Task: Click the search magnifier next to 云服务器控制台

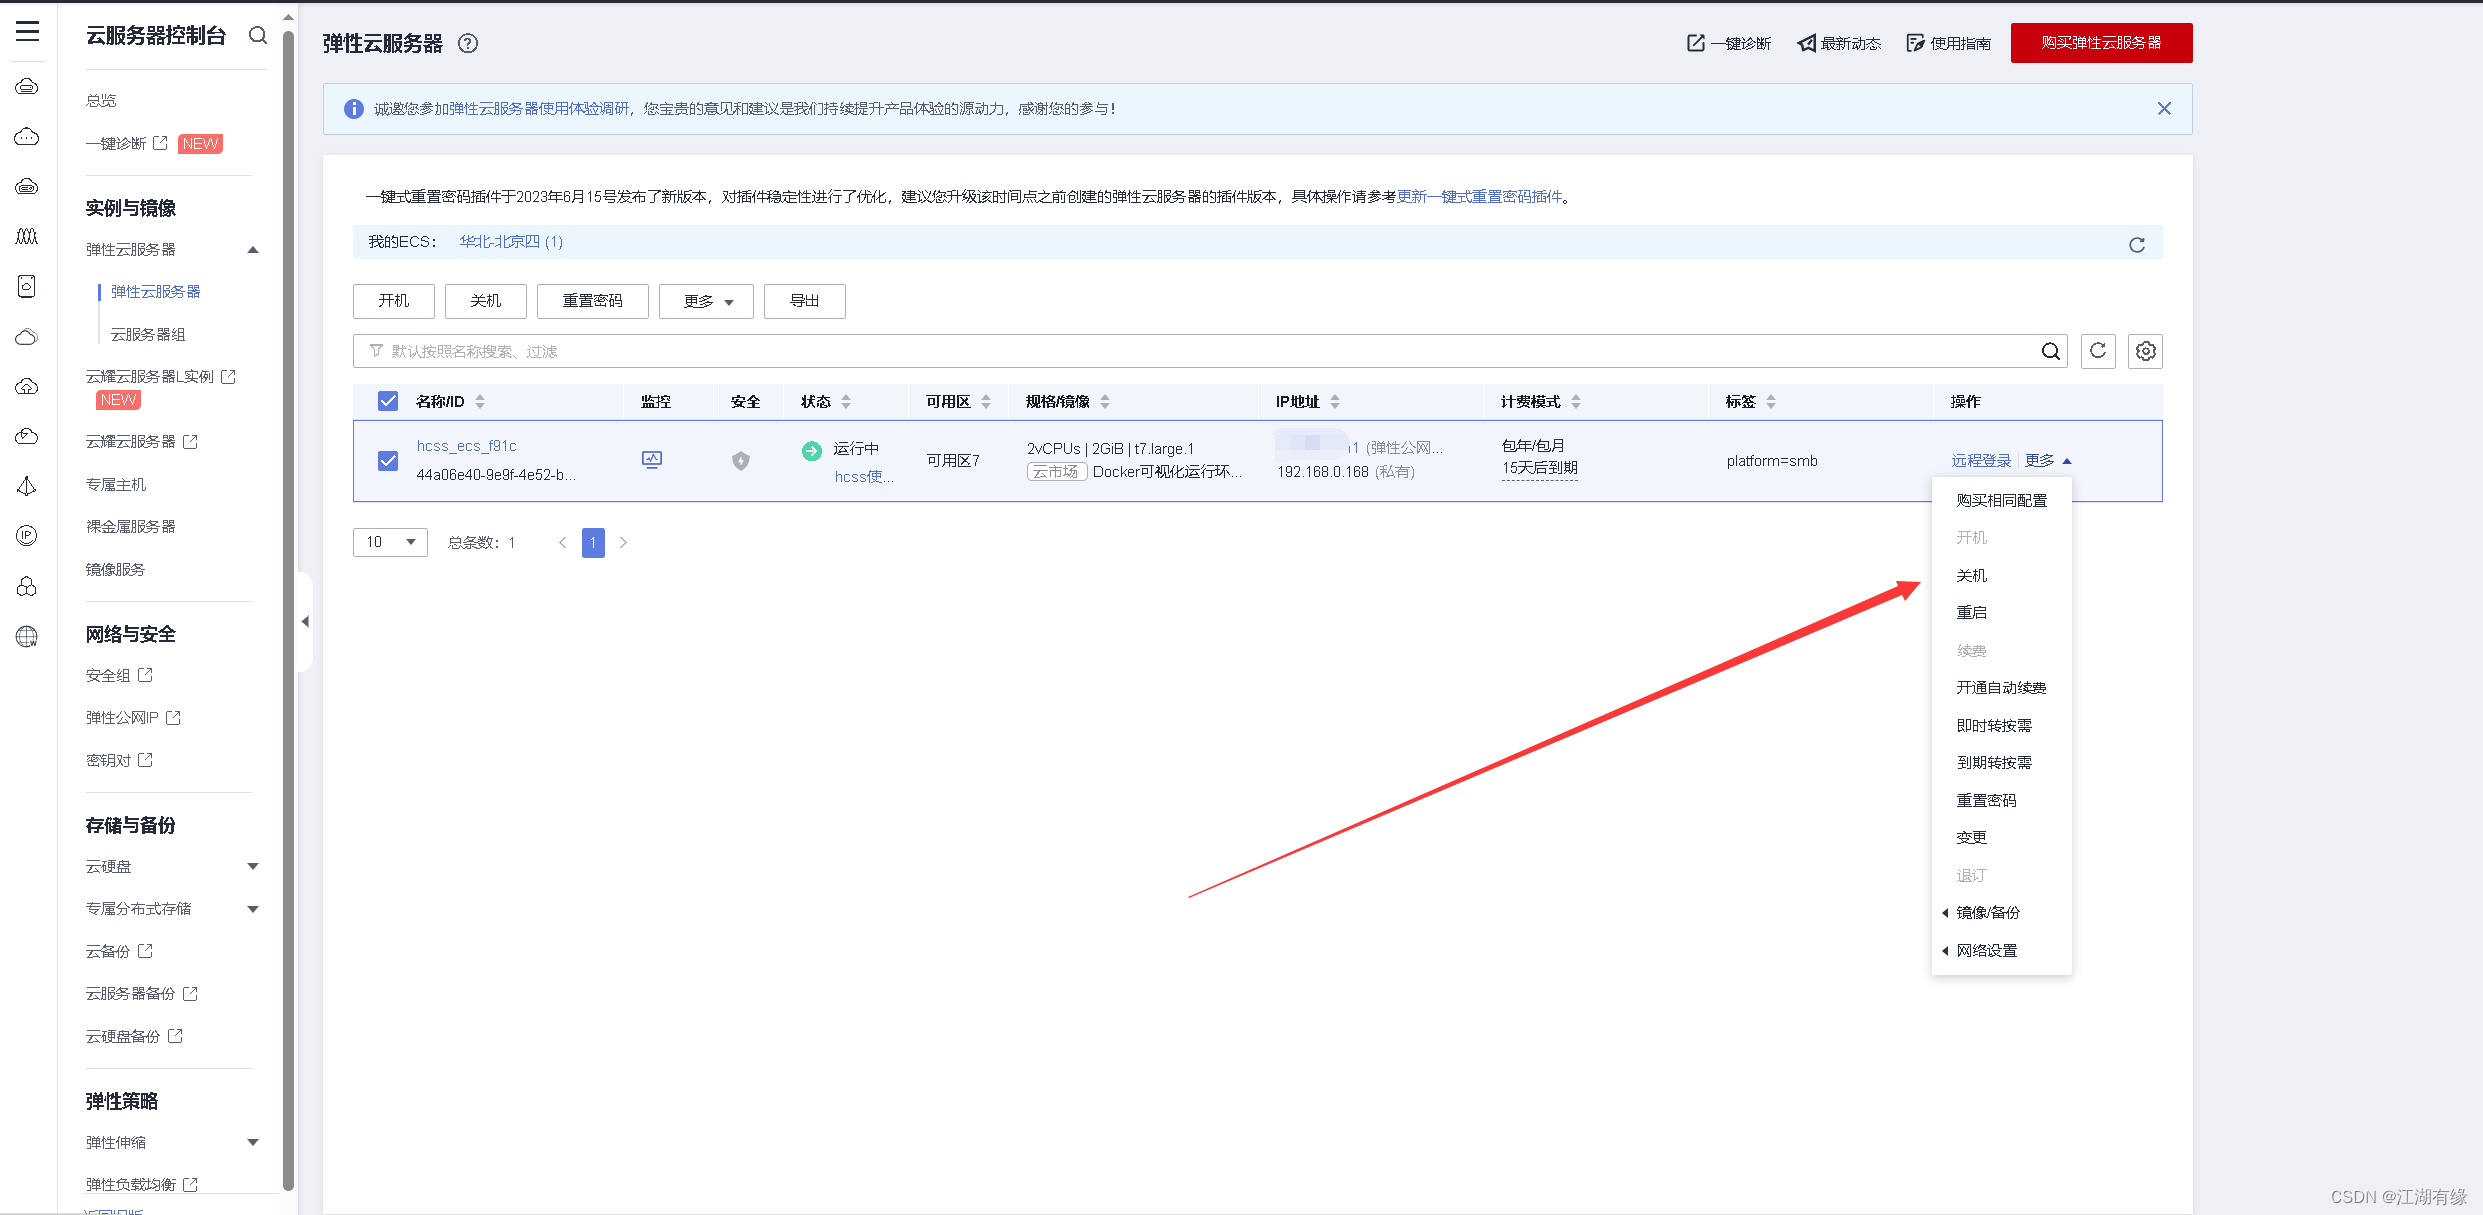Action: coord(258,35)
